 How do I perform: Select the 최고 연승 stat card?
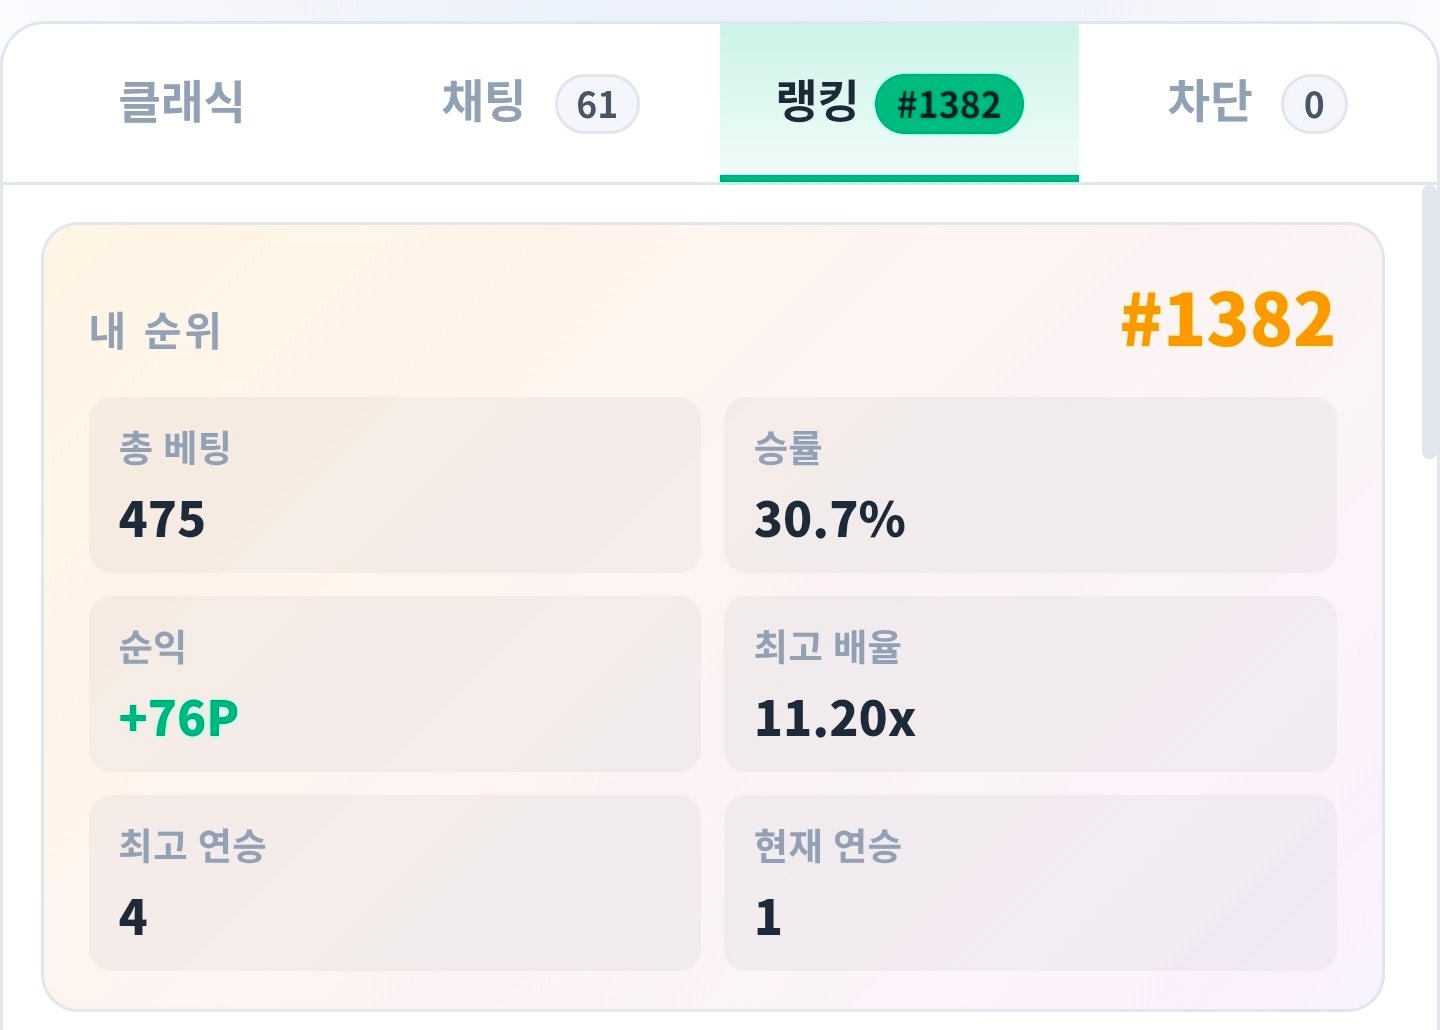395,883
